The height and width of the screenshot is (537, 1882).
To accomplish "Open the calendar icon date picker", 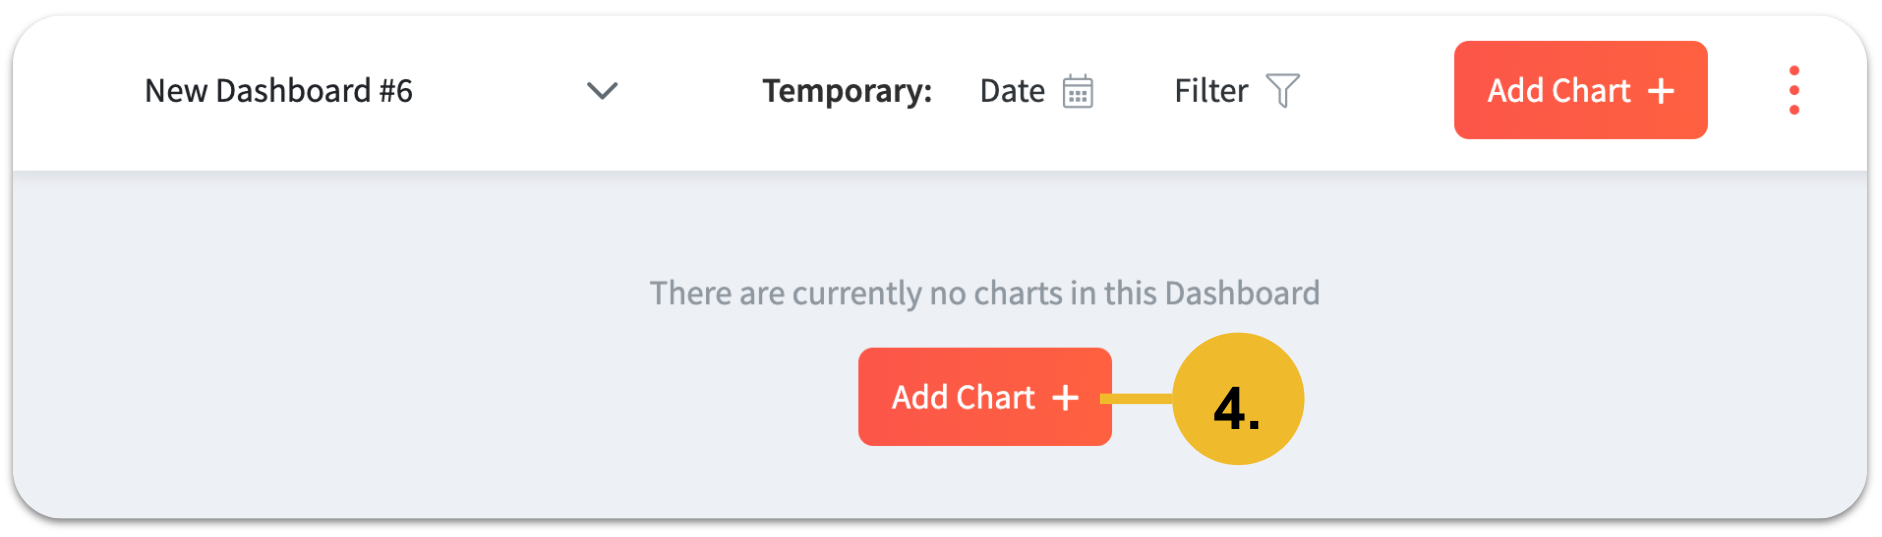I will pyautogui.click(x=1077, y=91).
